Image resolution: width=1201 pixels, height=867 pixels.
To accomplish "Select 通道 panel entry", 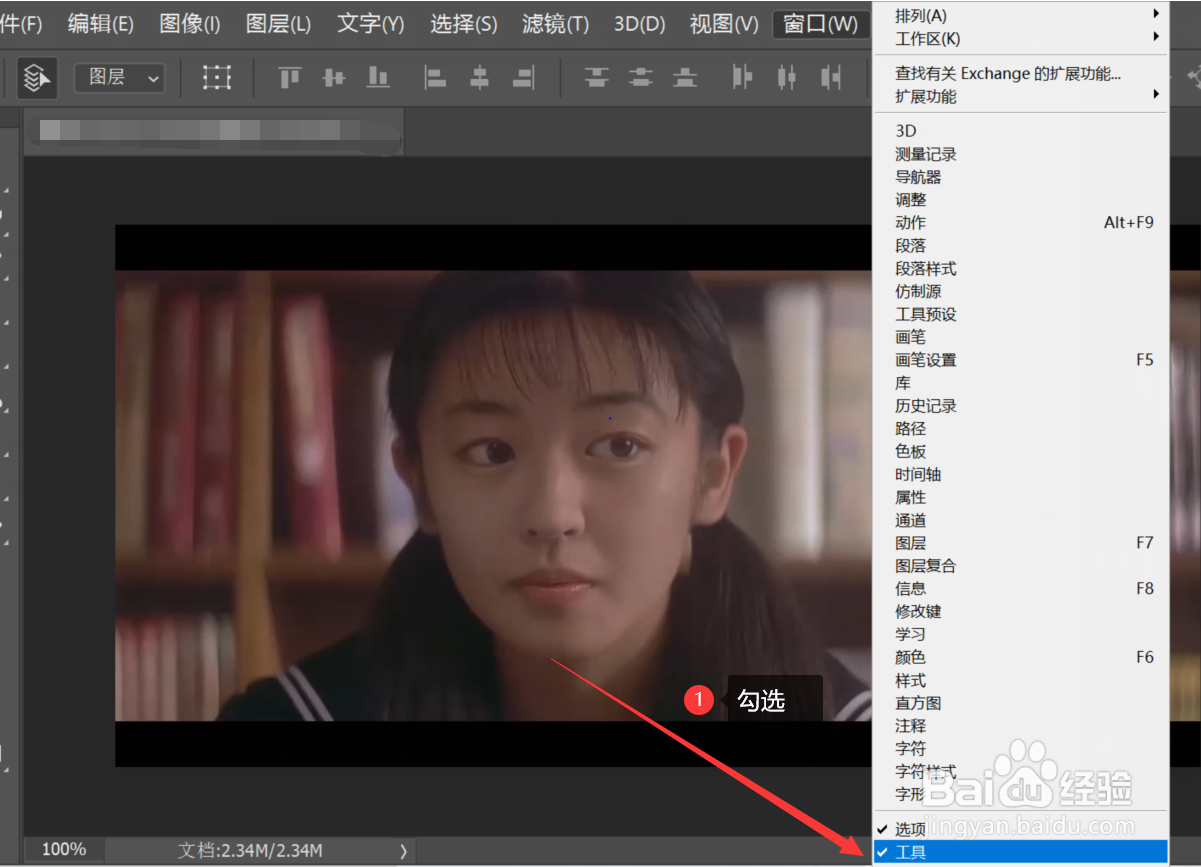I will pos(1020,520).
